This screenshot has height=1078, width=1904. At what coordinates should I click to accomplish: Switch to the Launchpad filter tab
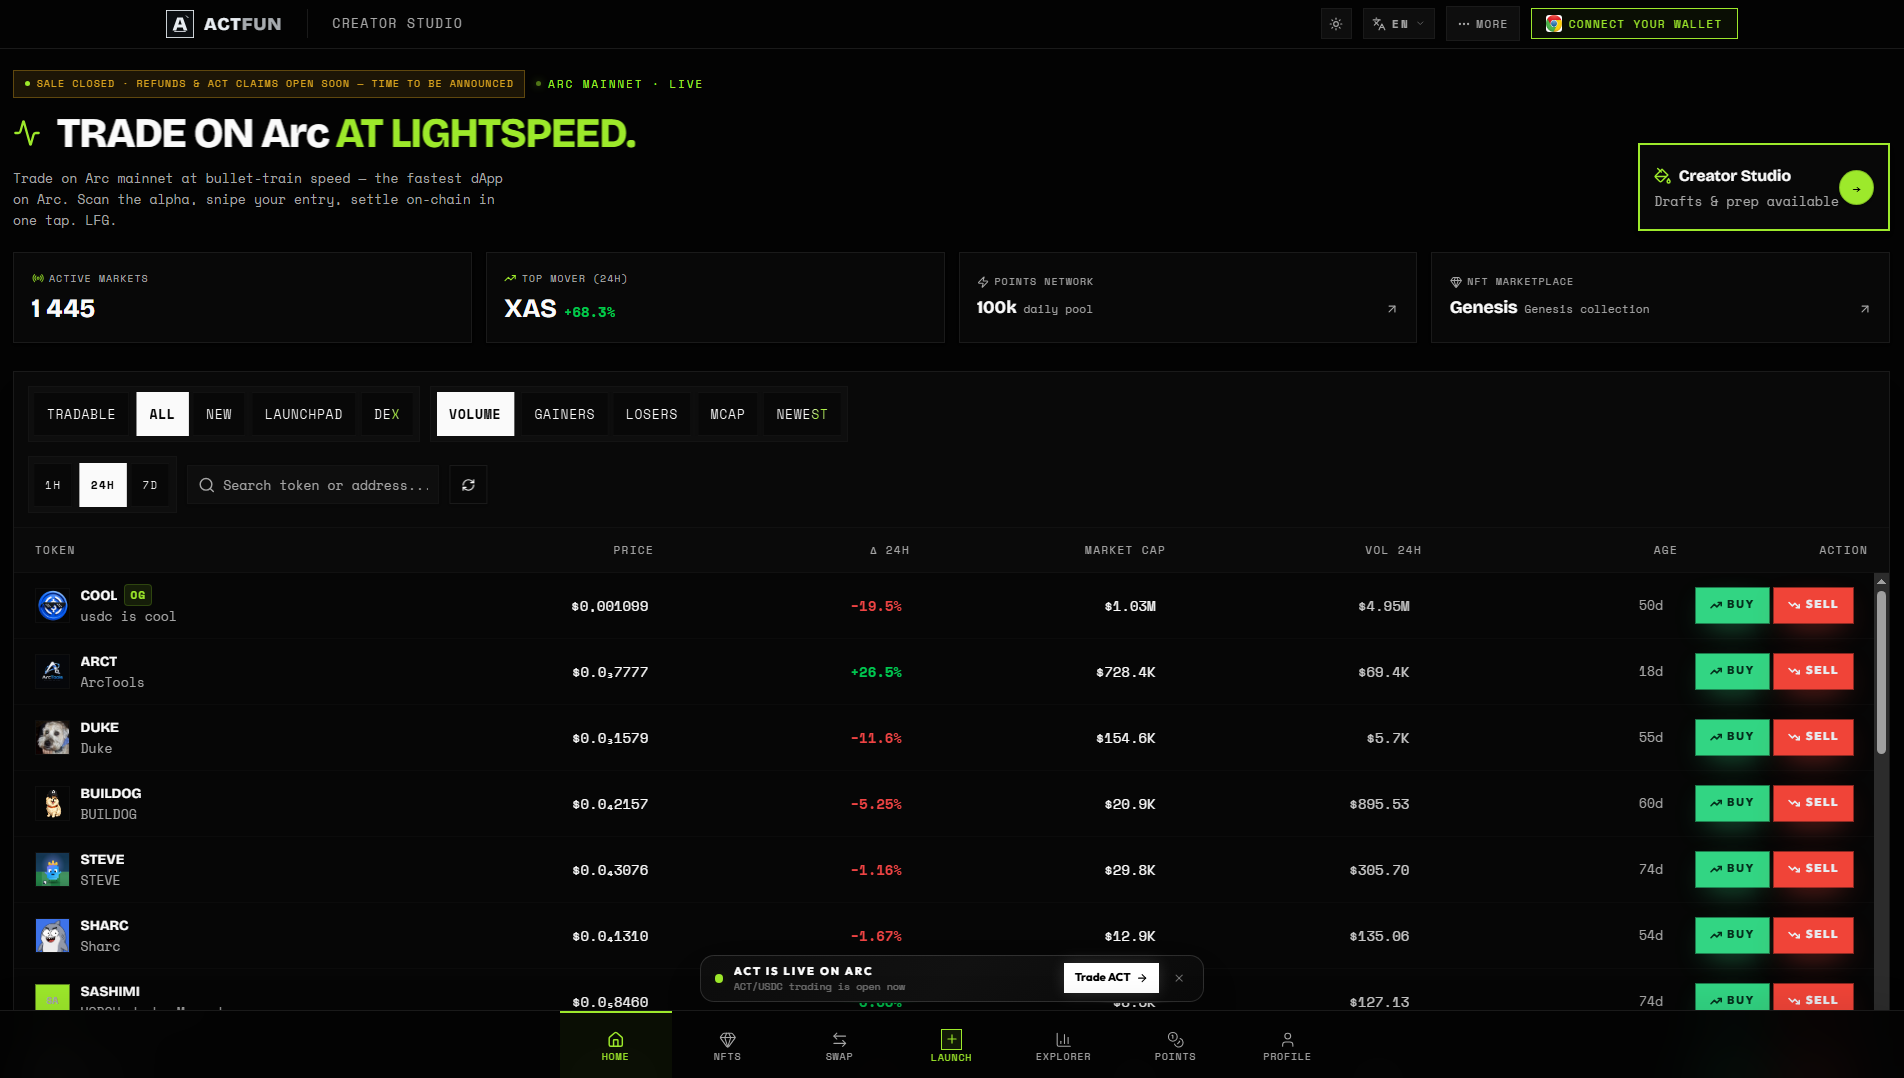tap(303, 414)
